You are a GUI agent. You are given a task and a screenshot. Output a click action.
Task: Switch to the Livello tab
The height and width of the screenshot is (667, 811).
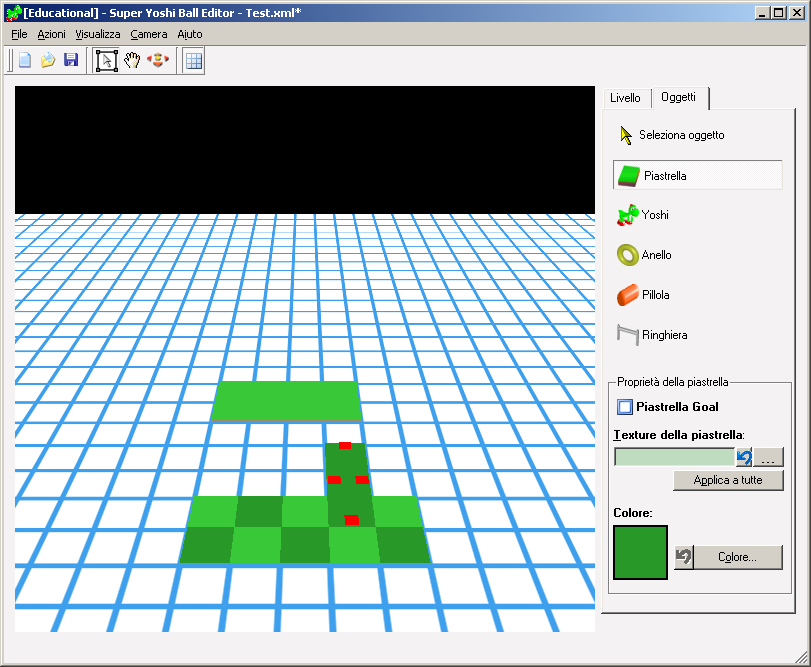pos(625,98)
